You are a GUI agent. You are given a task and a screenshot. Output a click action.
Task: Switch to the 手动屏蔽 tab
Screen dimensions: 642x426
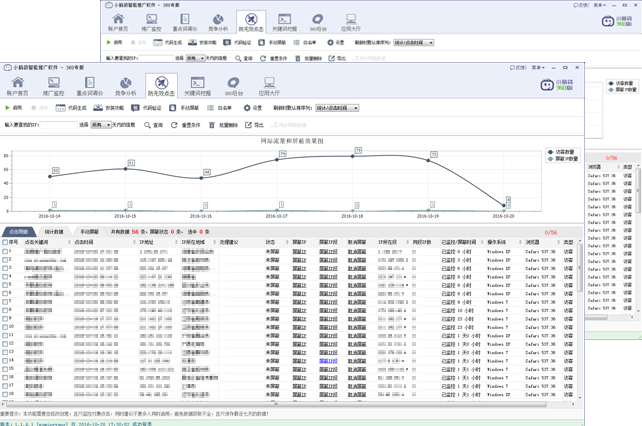[89, 231]
